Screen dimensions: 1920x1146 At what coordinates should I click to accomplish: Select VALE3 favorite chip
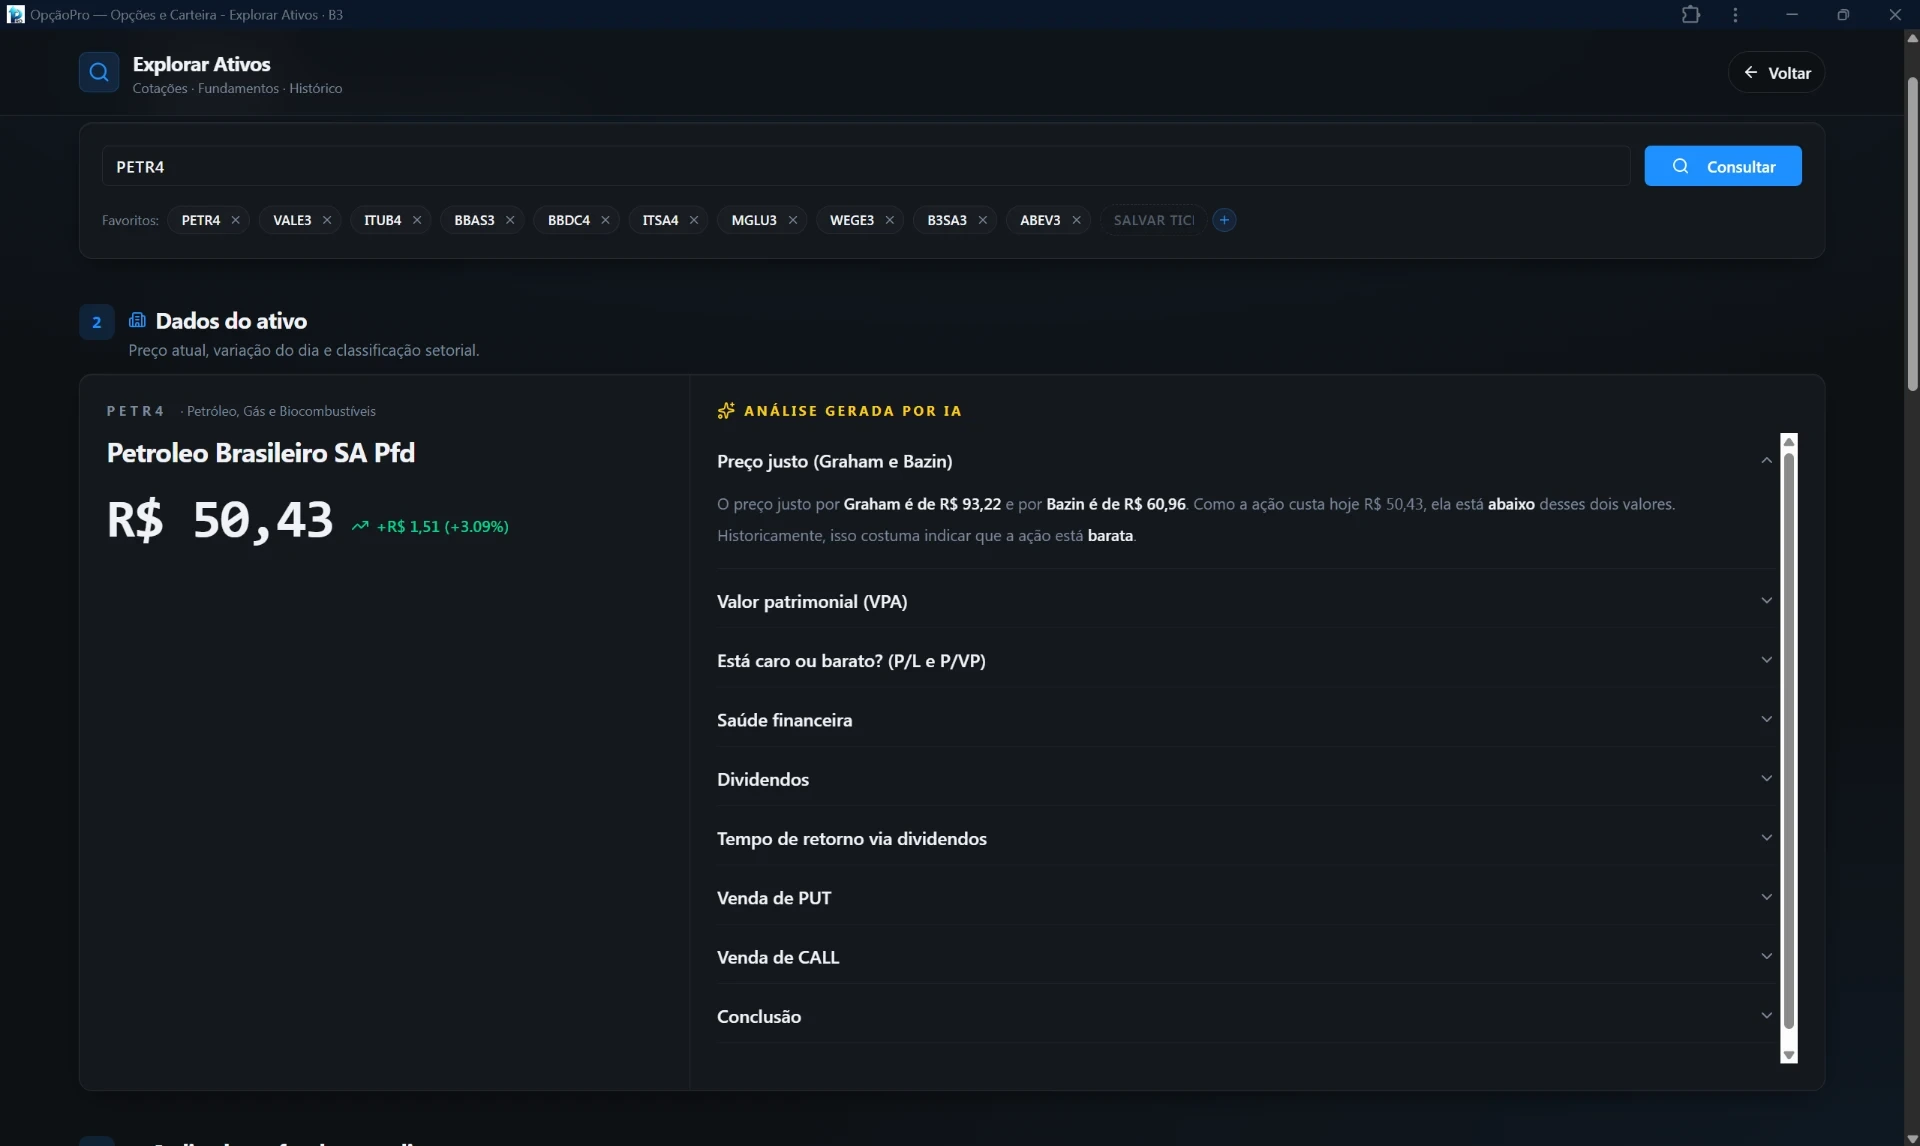click(x=292, y=220)
